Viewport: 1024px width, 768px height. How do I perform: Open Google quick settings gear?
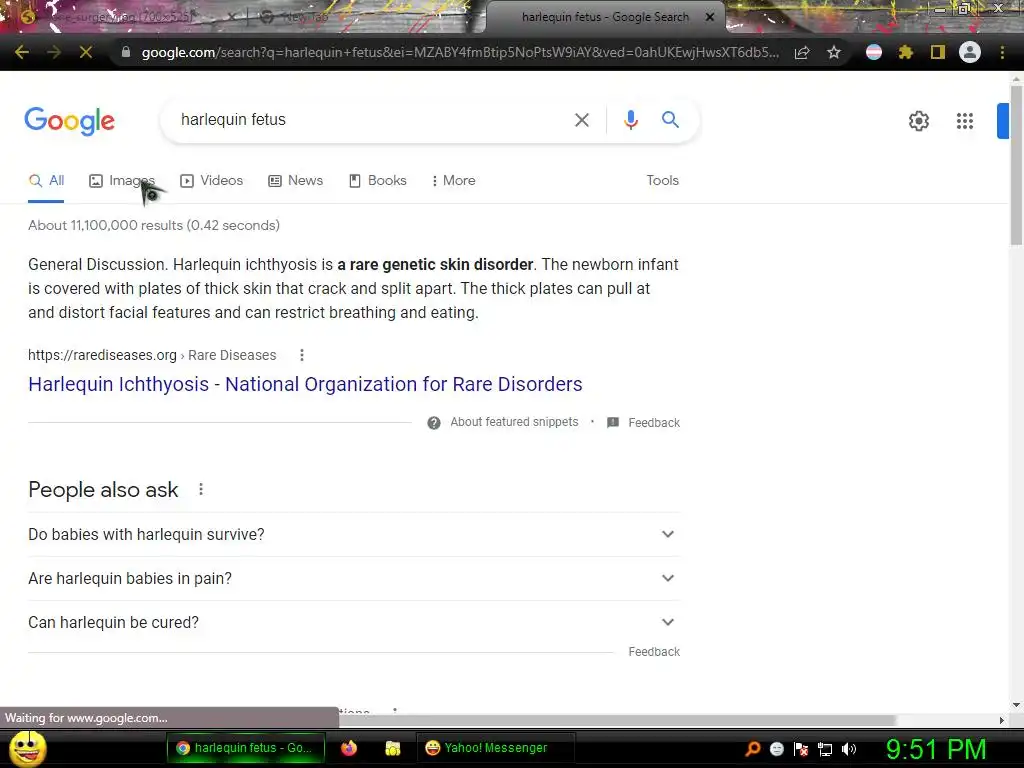(x=919, y=121)
